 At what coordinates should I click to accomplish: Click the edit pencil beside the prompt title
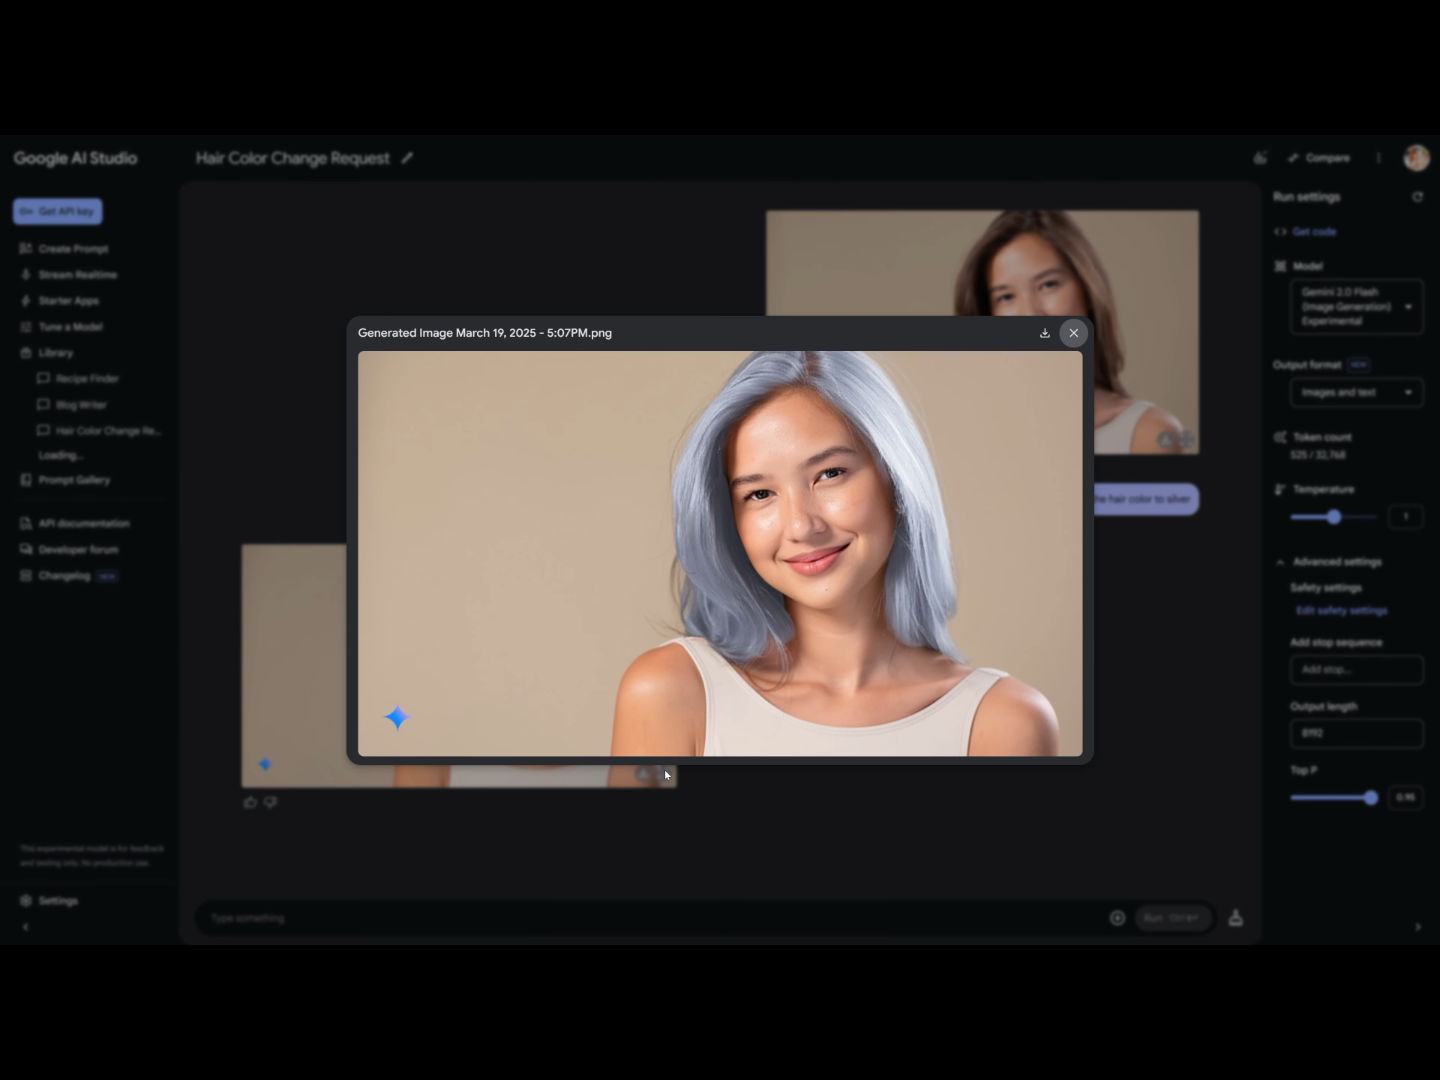tap(407, 158)
